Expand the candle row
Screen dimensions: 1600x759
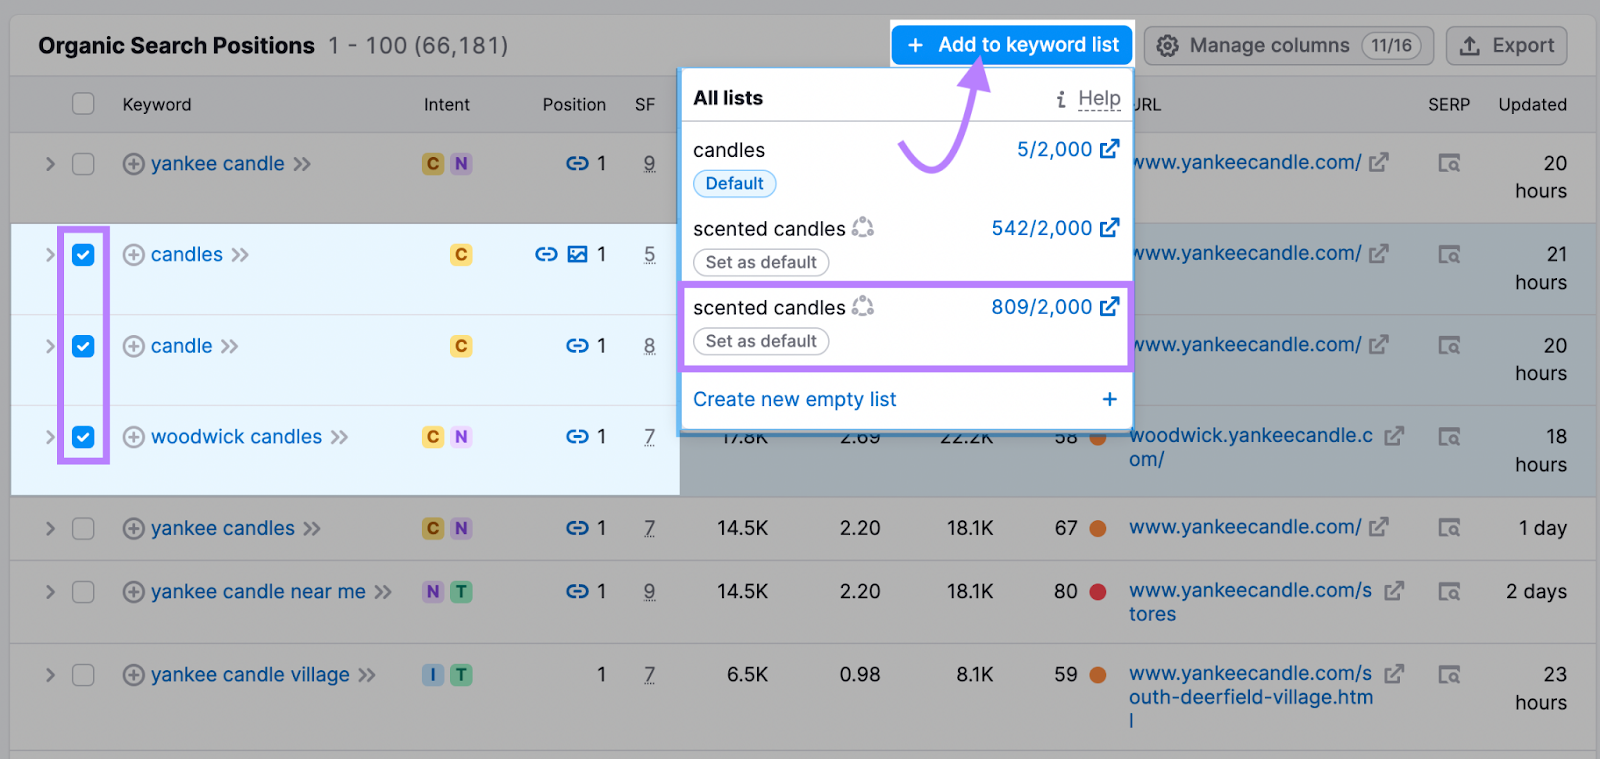(x=50, y=346)
